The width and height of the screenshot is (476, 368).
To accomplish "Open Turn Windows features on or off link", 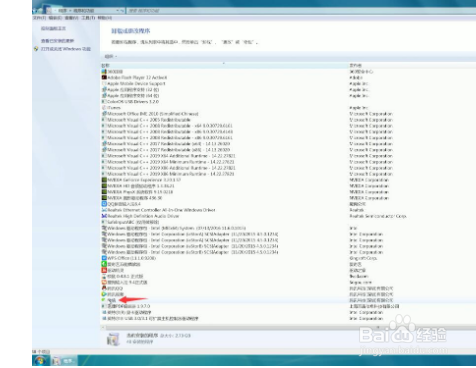I will click(66, 49).
